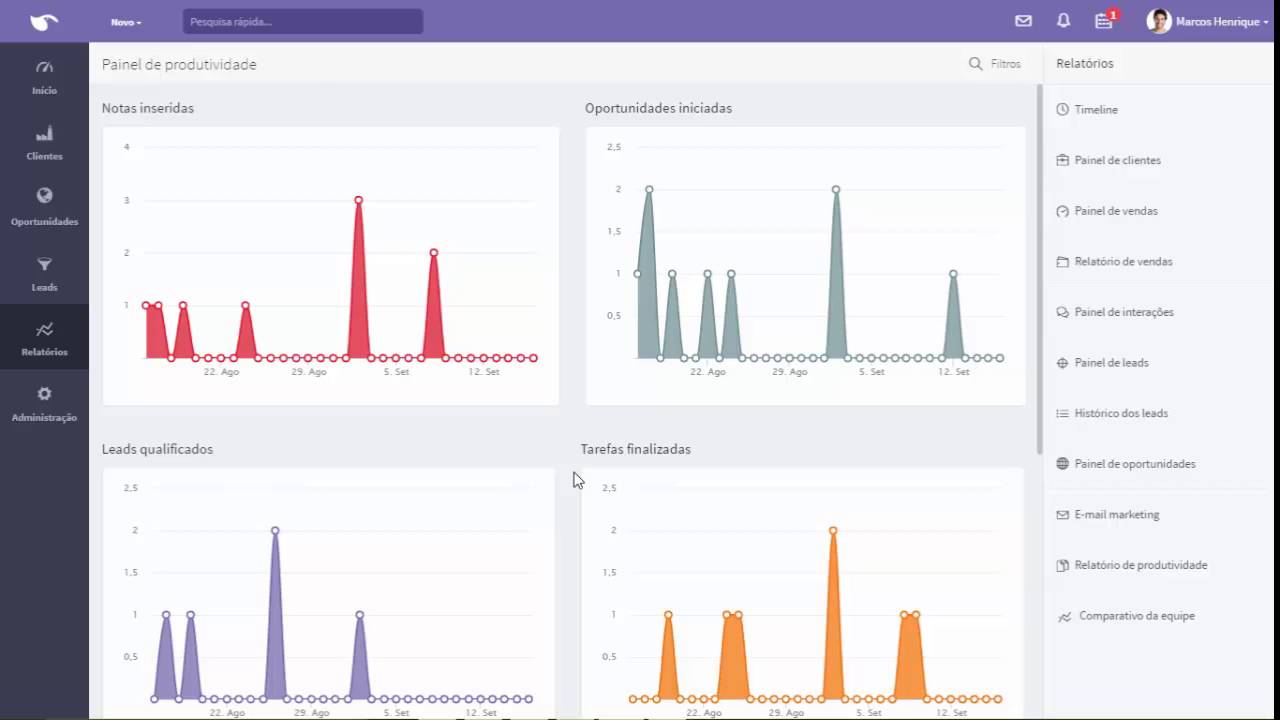Click the icon beside Painel de leads
Screen dimensions: 1280x720
(x=1063, y=363)
